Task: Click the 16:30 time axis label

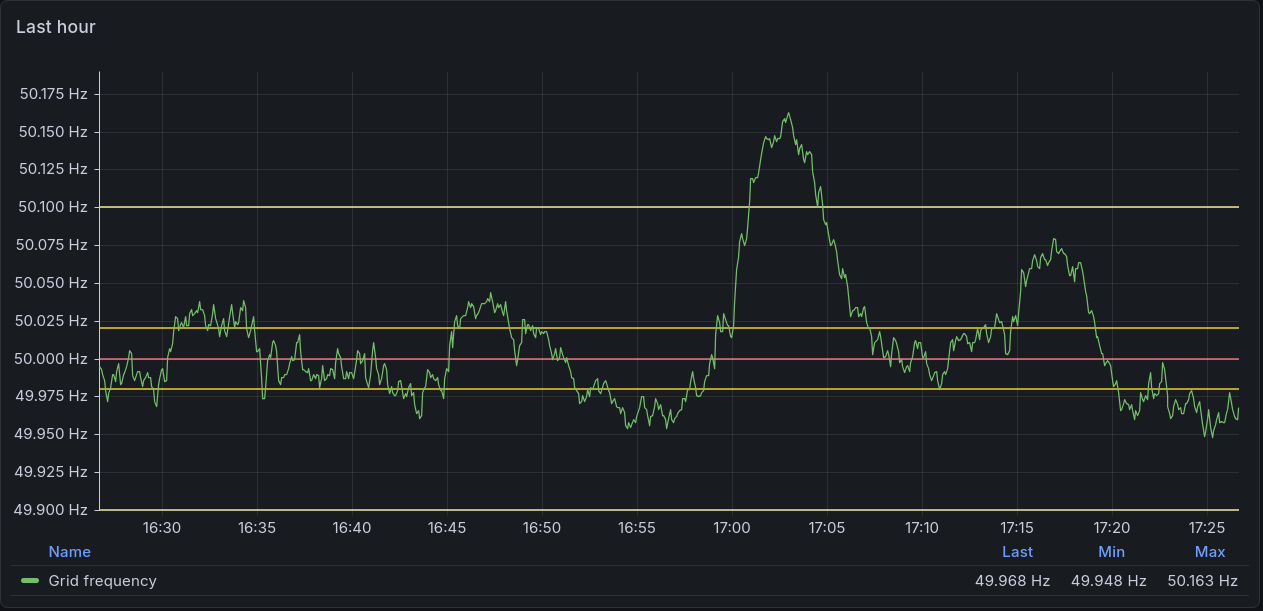Action: (161, 527)
